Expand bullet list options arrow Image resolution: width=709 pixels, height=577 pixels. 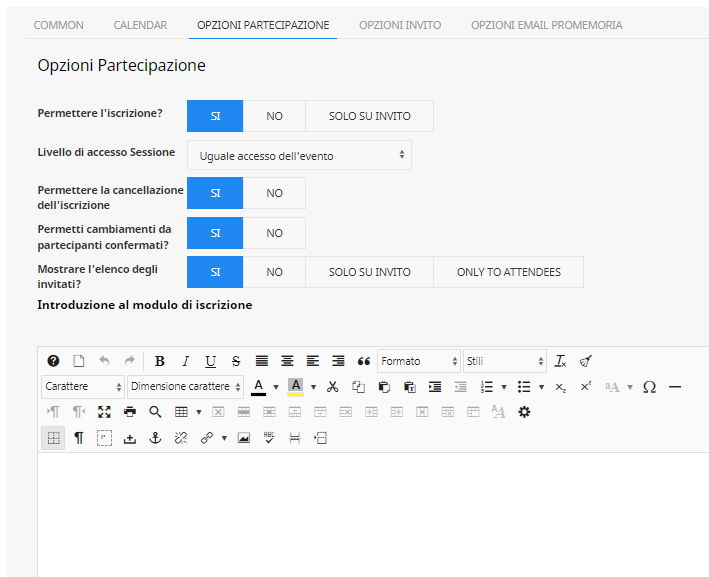[x=541, y=387]
